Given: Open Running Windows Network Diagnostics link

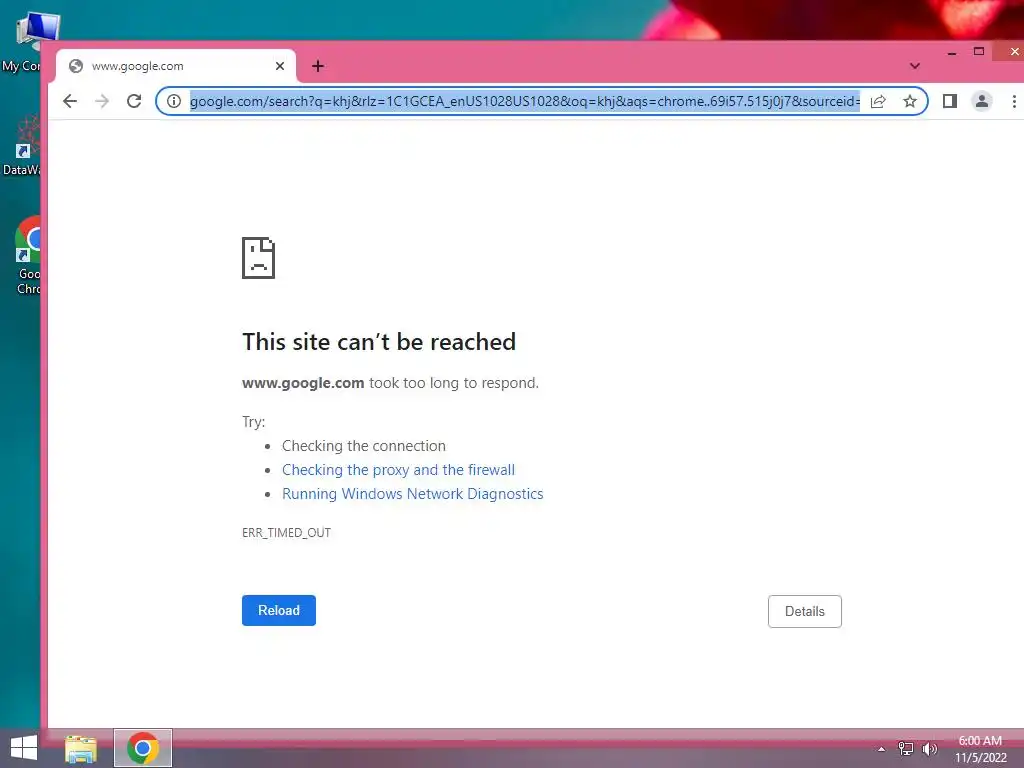Looking at the screenshot, I should pyautogui.click(x=413, y=494).
